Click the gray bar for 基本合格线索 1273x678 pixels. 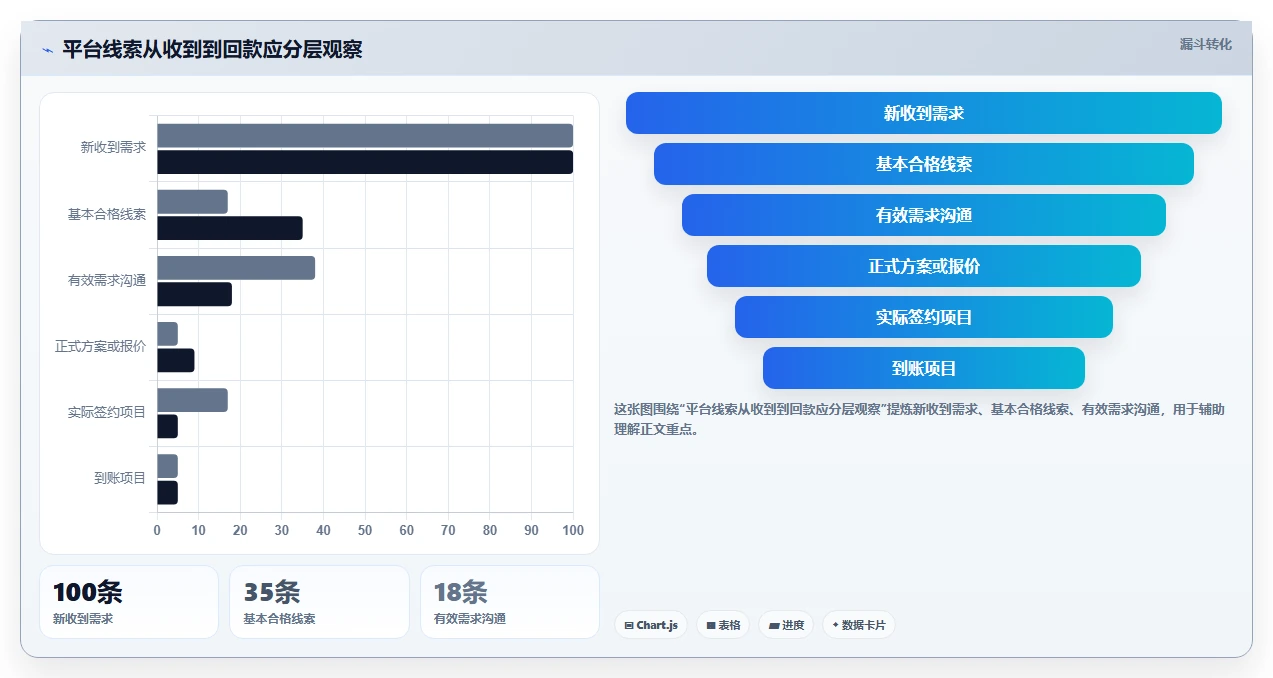tap(192, 202)
